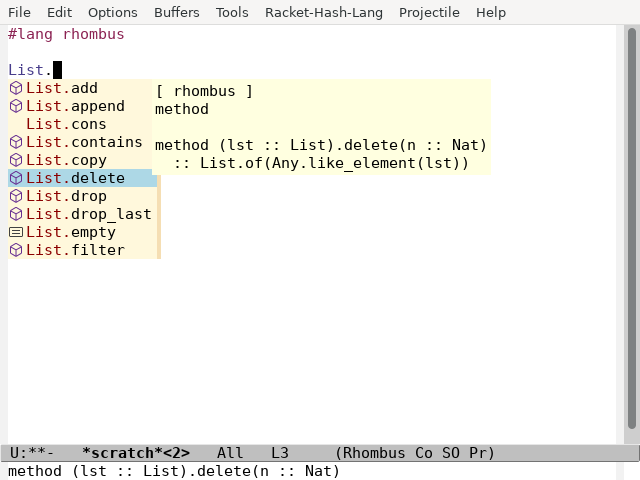Viewport: 640px width, 480px height.
Task: Click the *scratch*<2> buffer name
Action: pyautogui.click(x=136, y=453)
